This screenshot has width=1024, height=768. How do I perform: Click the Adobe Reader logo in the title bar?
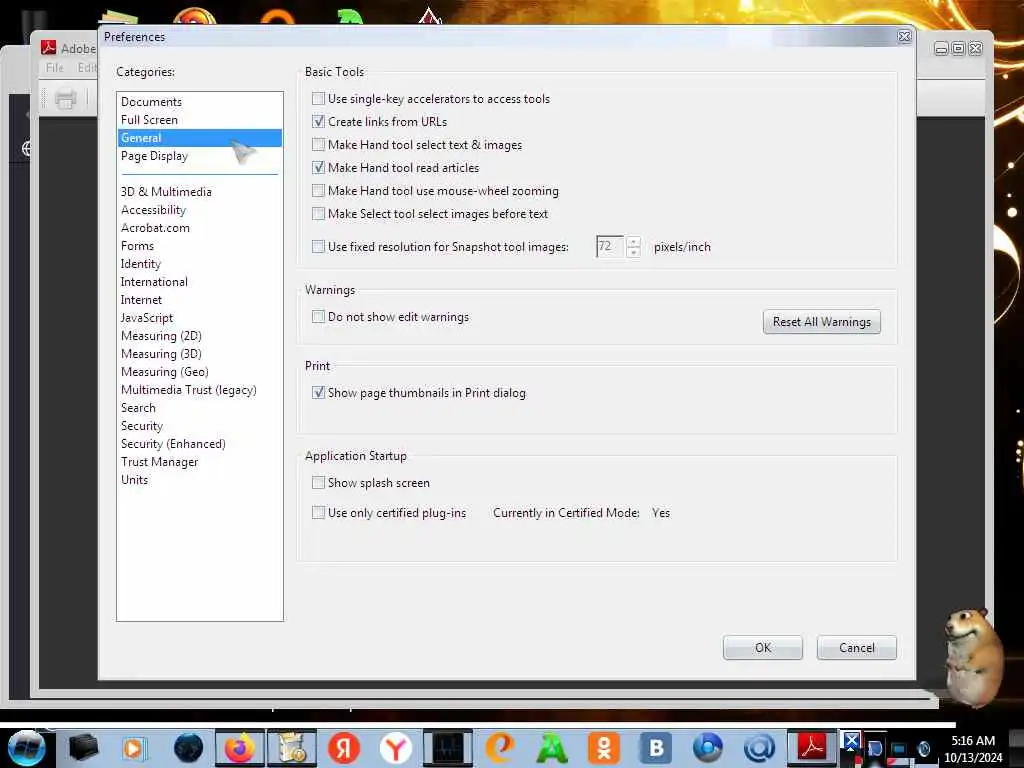(x=48, y=48)
